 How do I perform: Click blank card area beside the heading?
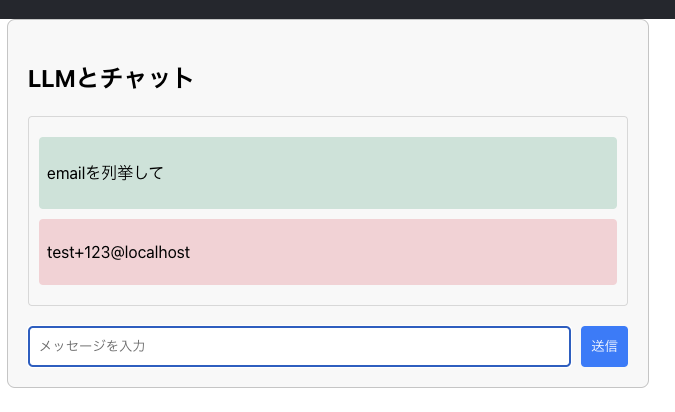point(409,78)
